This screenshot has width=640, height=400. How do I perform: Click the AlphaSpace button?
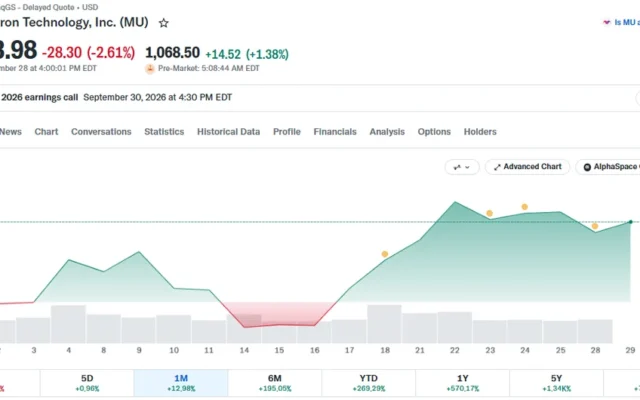(x=608, y=167)
